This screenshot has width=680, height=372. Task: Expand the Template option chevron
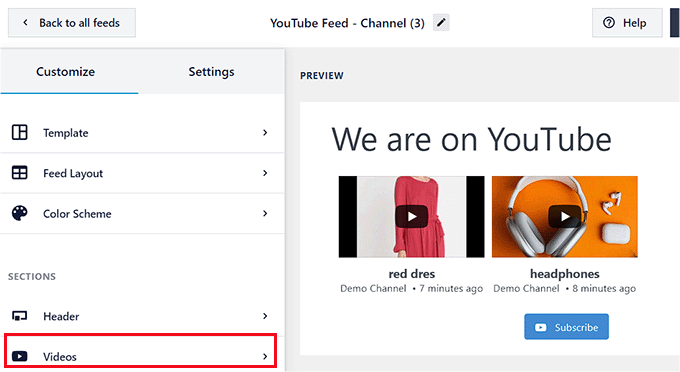265,132
